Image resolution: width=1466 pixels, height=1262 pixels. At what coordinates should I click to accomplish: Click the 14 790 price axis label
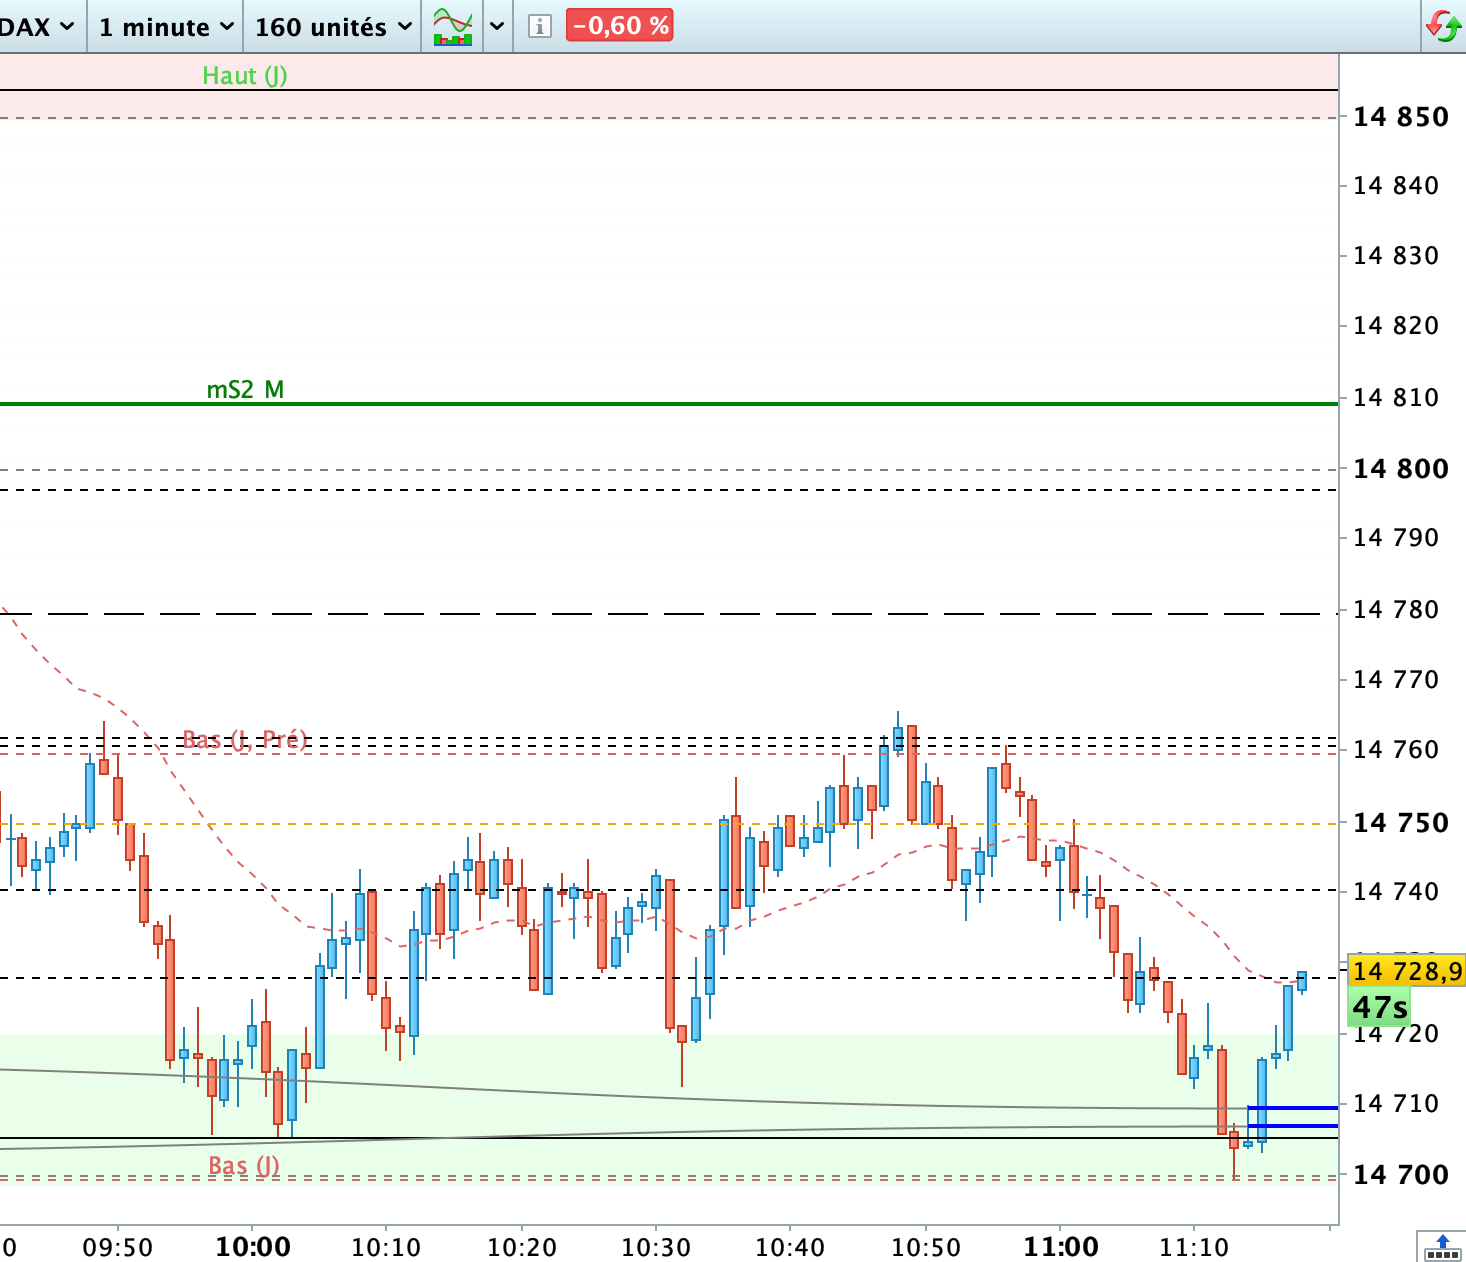click(1396, 538)
